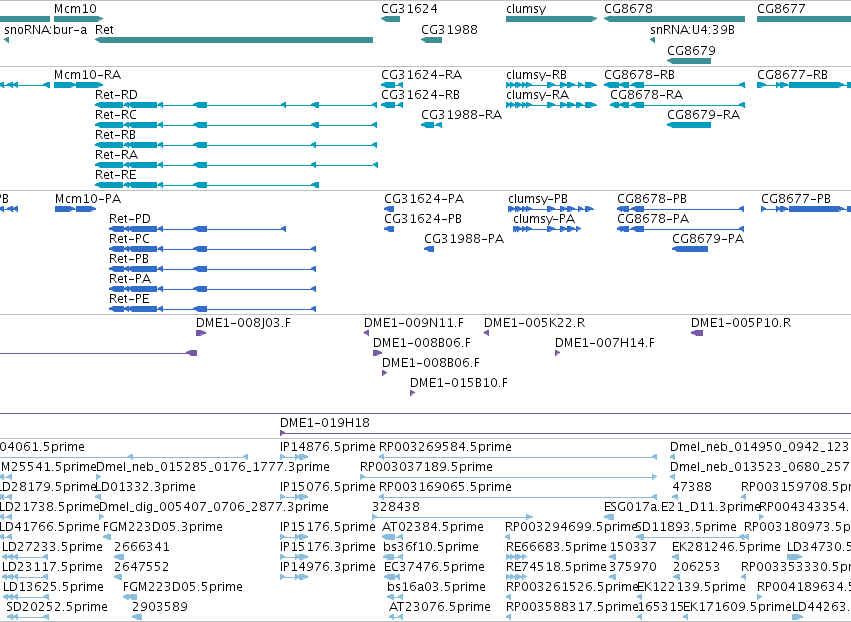Viewport: 851px width, 622px height.
Task: Click the clumsy-RB transcript label
Action: pos(536,75)
